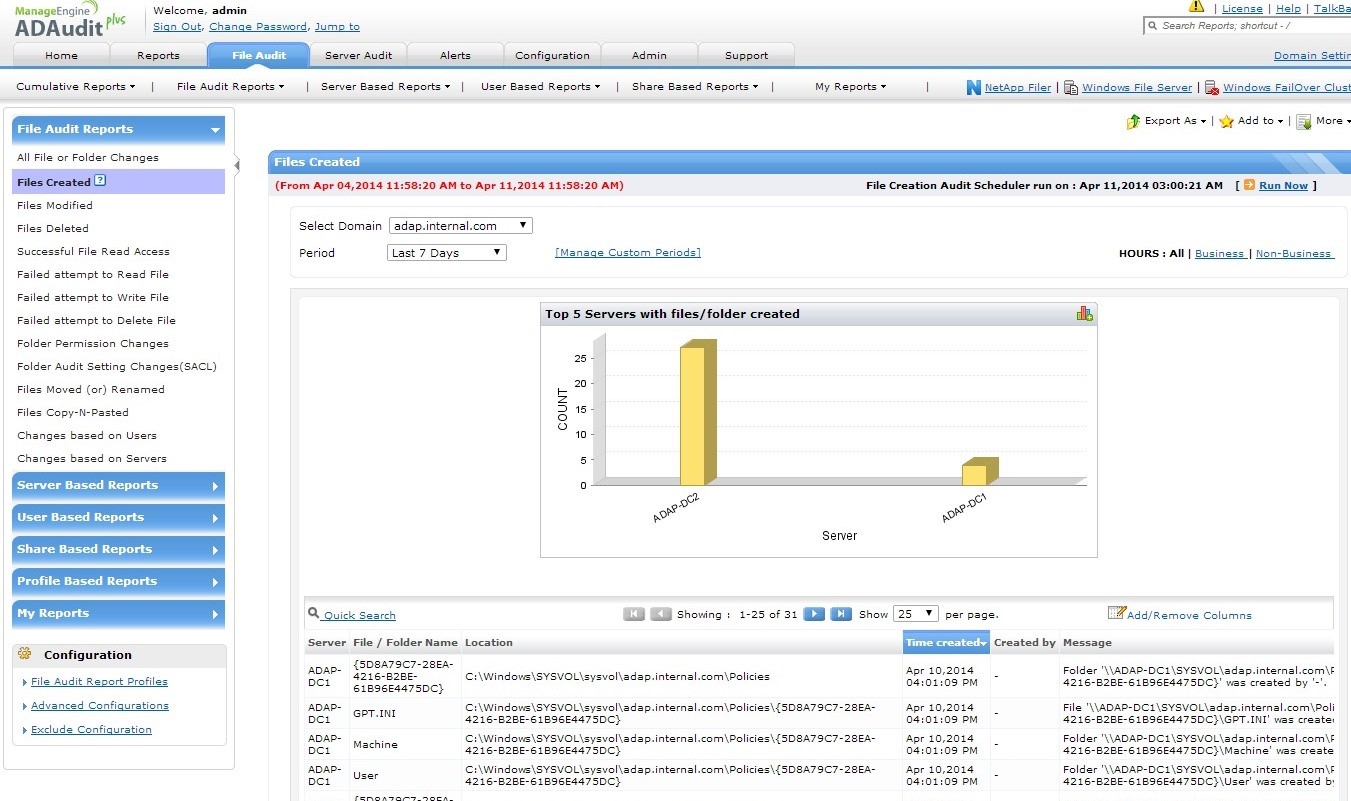Viewport: 1351px width, 801px height.
Task: Open Cumulative Reports menu
Action: pyautogui.click(x=75, y=87)
